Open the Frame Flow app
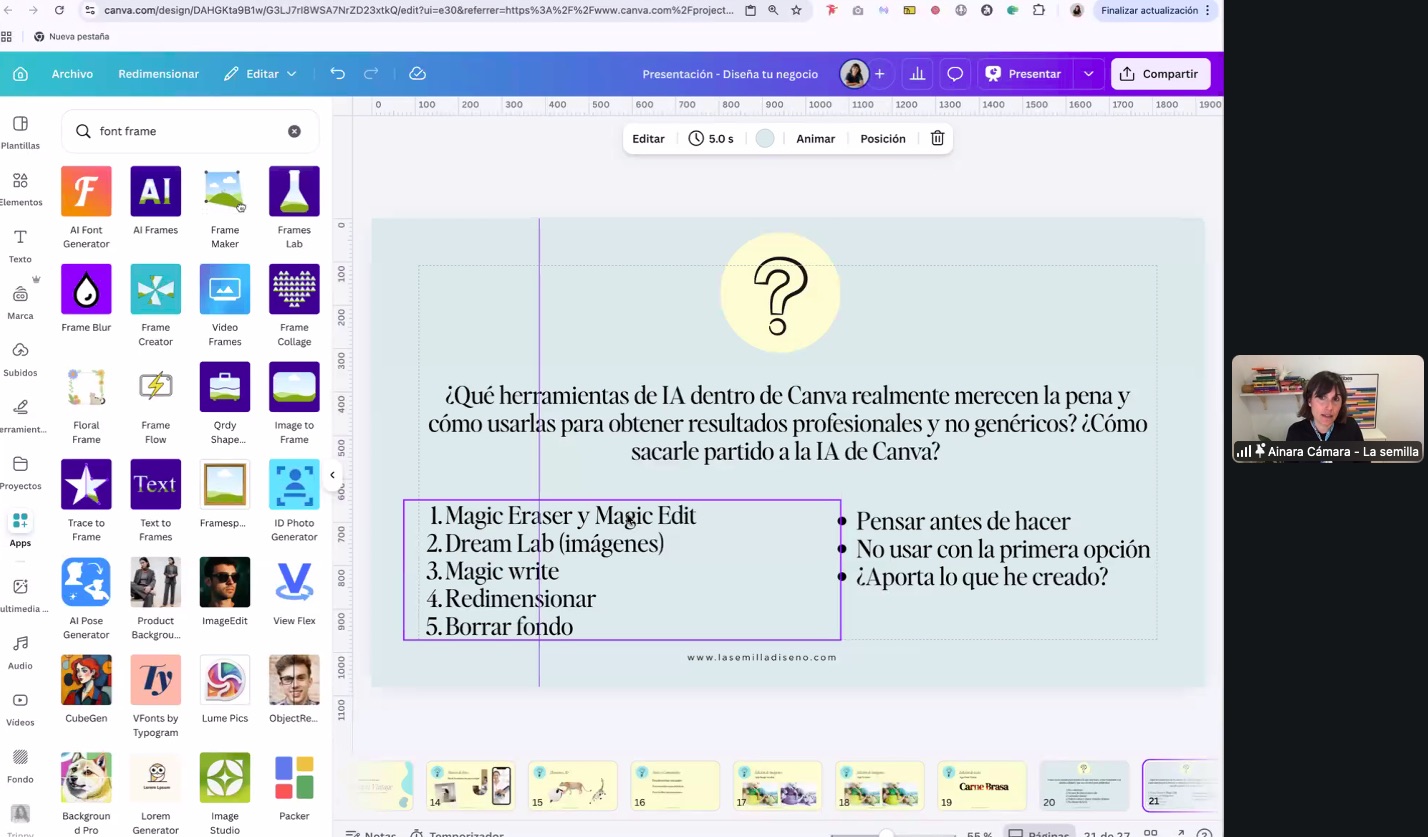The height and width of the screenshot is (837, 1428). tap(155, 387)
